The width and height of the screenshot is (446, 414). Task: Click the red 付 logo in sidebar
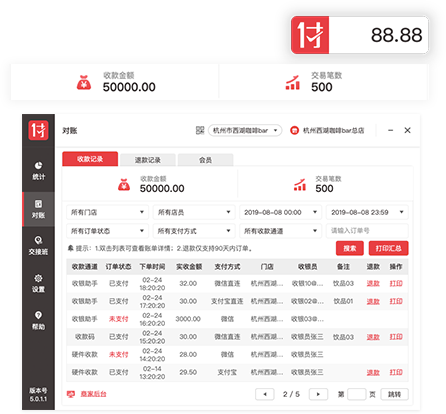coord(38,130)
